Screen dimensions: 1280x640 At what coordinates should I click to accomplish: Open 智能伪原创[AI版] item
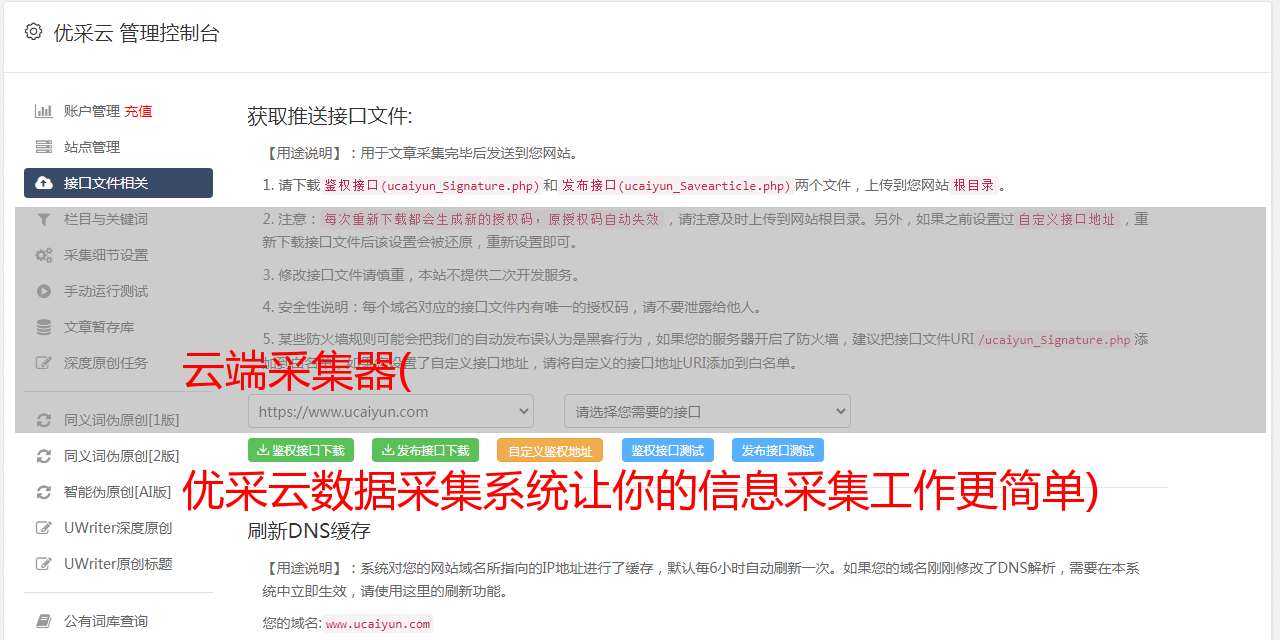point(118,492)
